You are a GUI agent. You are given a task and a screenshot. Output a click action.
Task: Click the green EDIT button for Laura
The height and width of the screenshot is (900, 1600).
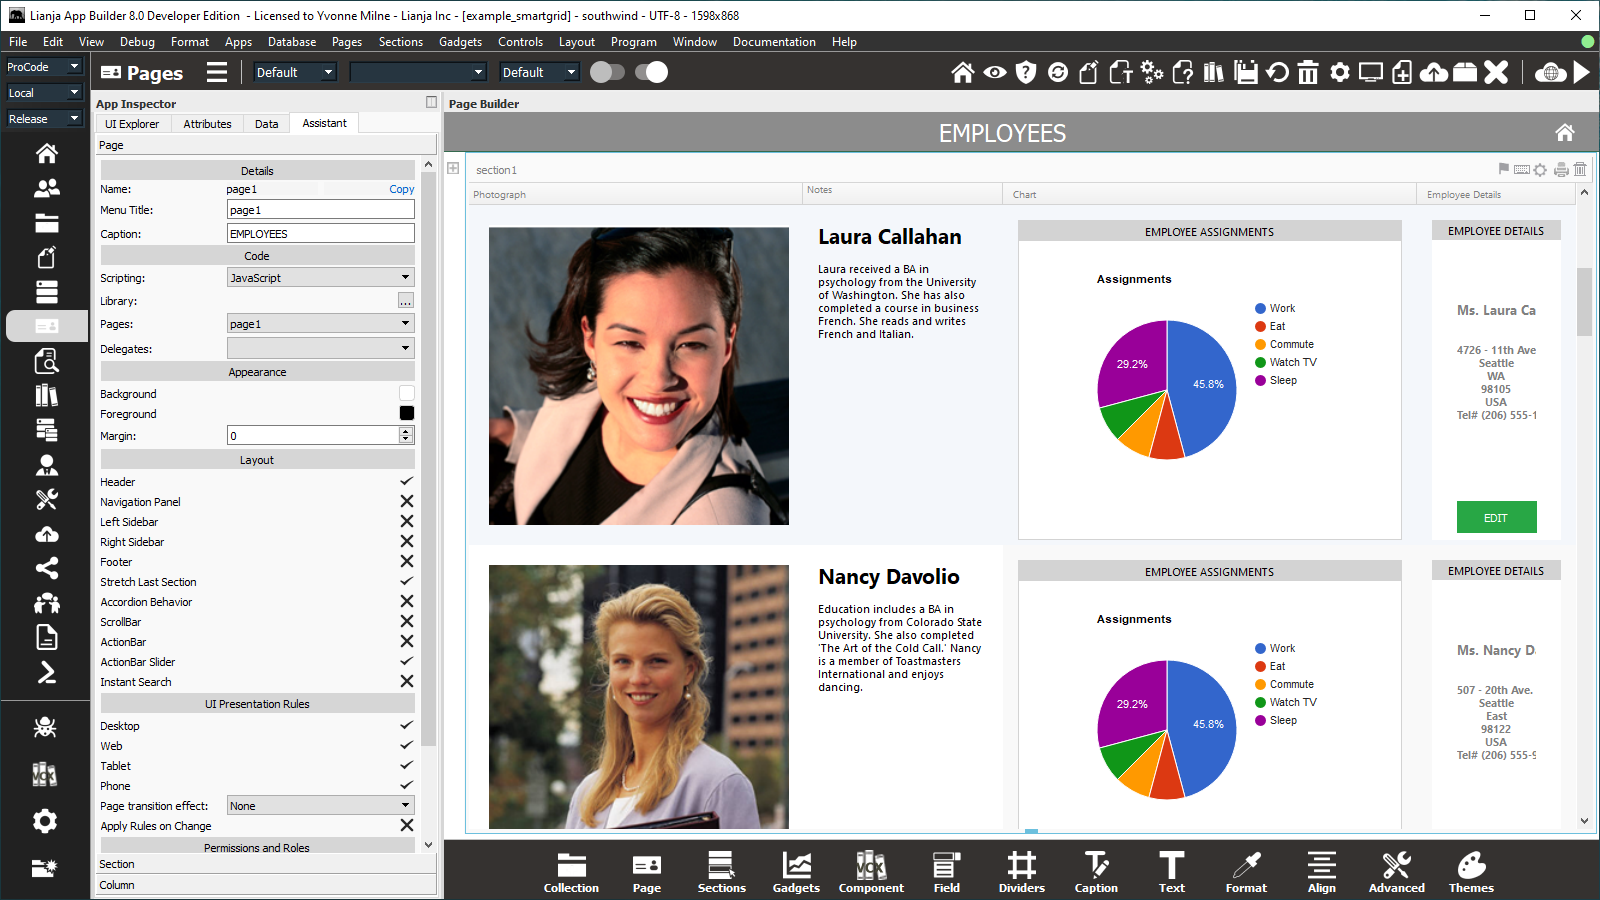[x=1496, y=518]
